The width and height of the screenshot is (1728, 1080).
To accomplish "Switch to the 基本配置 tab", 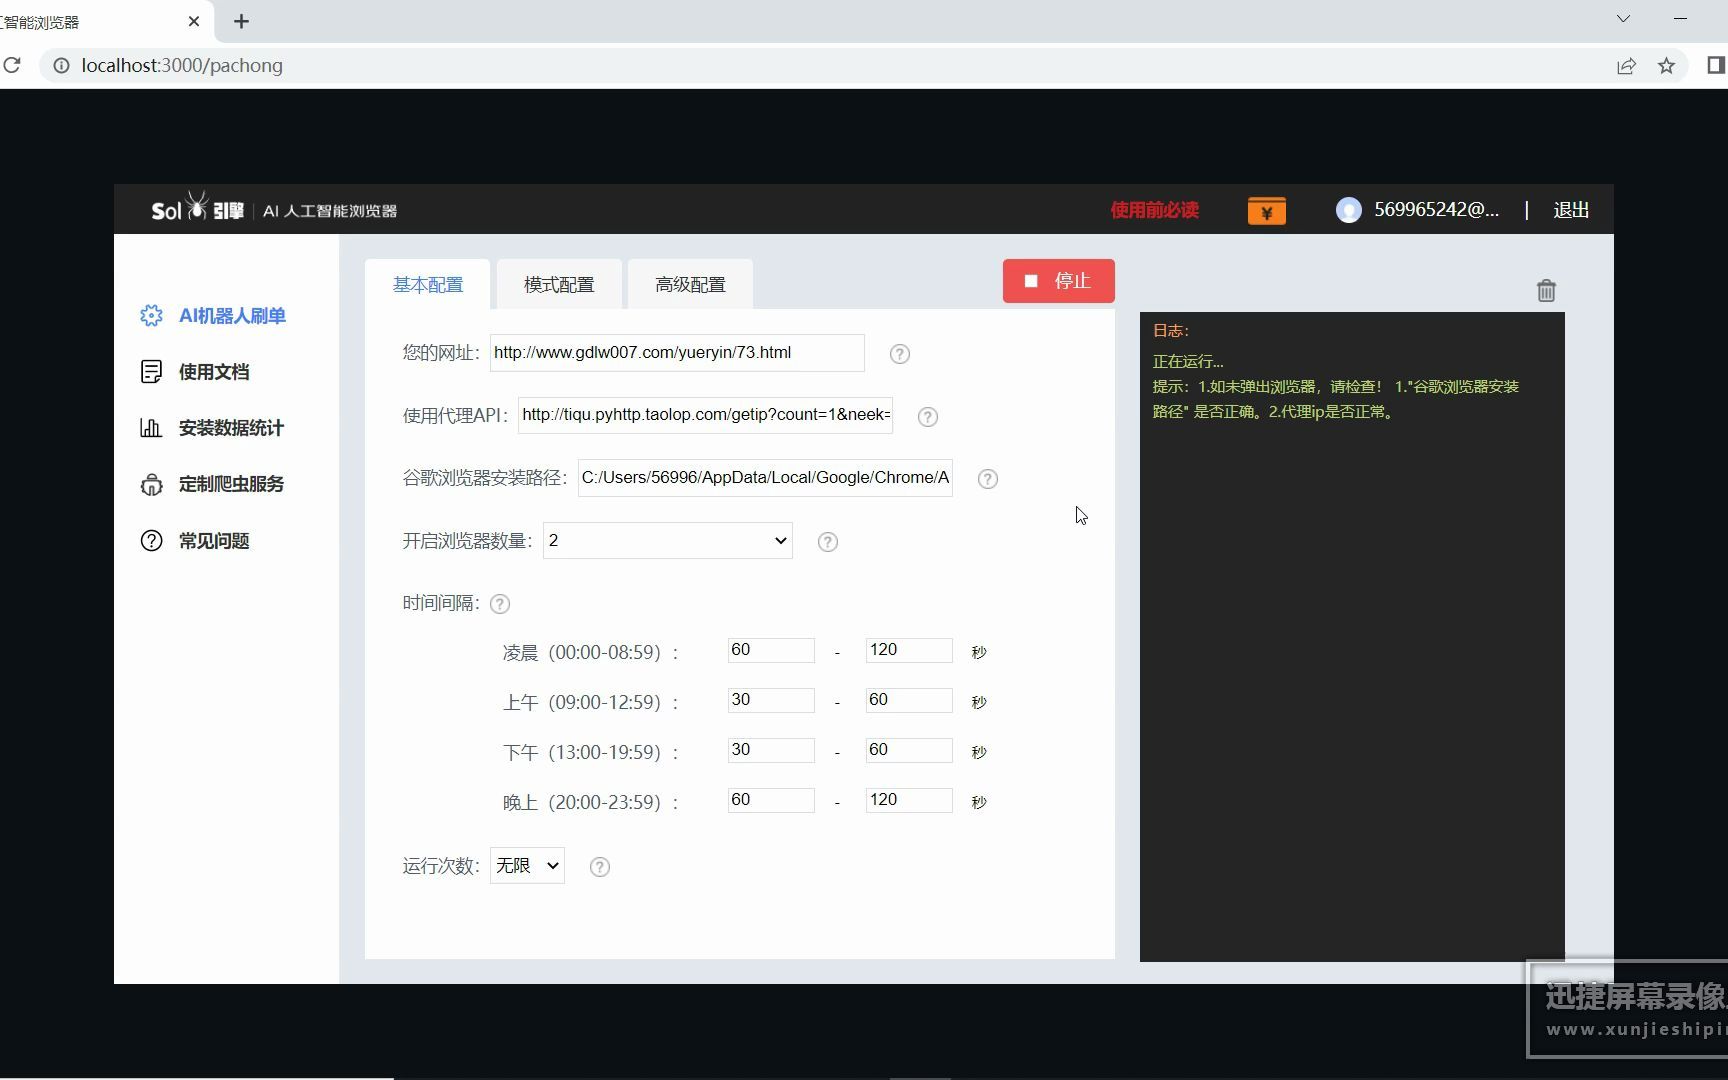I will pos(428,285).
